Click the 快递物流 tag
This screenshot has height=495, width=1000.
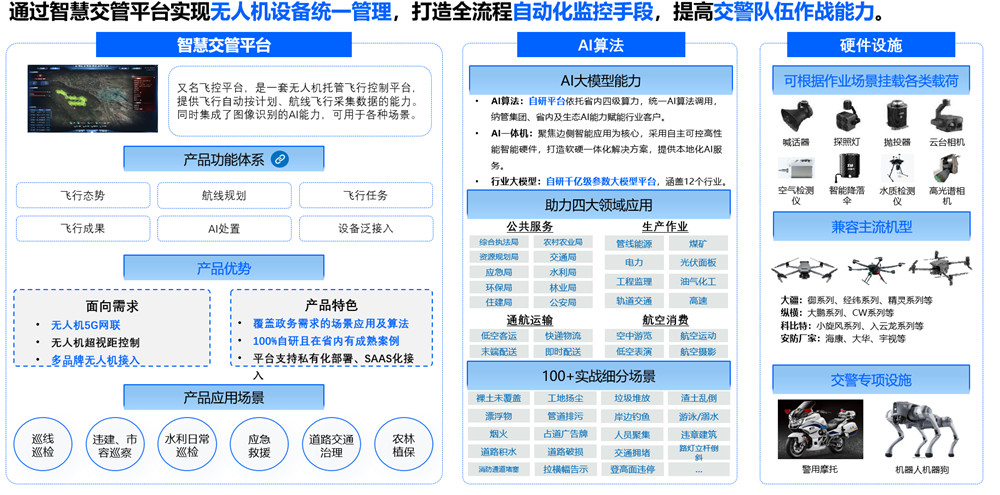(563, 336)
